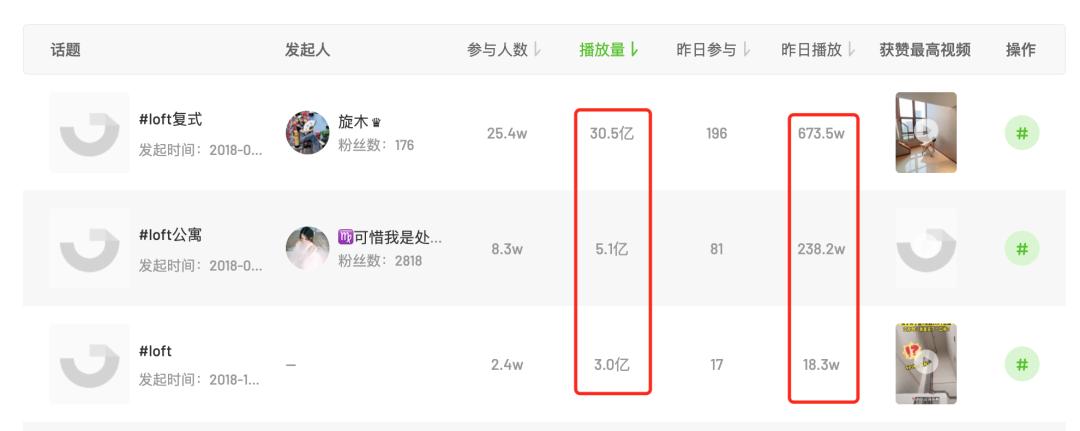Play top liked video for #loft
Image resolution: width=1080 pixels, height=431 pixels.
click(x=926, y=364)
